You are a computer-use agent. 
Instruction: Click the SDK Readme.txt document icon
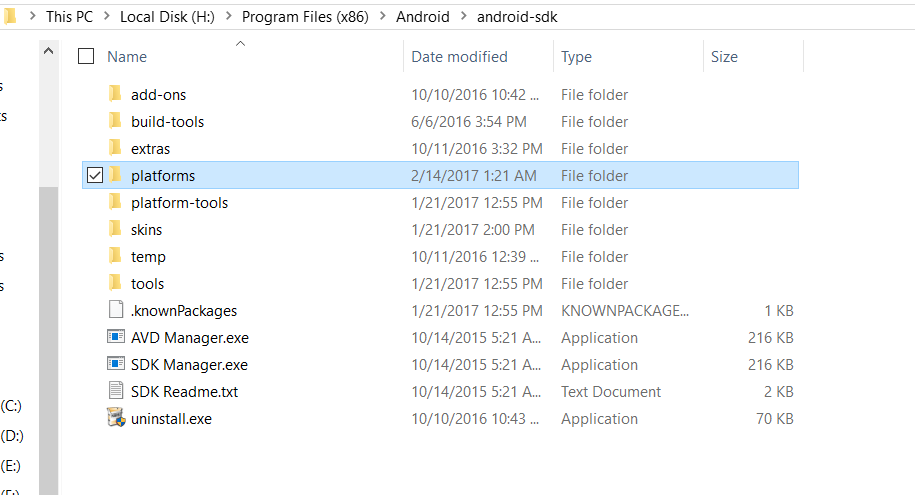tap(115, 392)
